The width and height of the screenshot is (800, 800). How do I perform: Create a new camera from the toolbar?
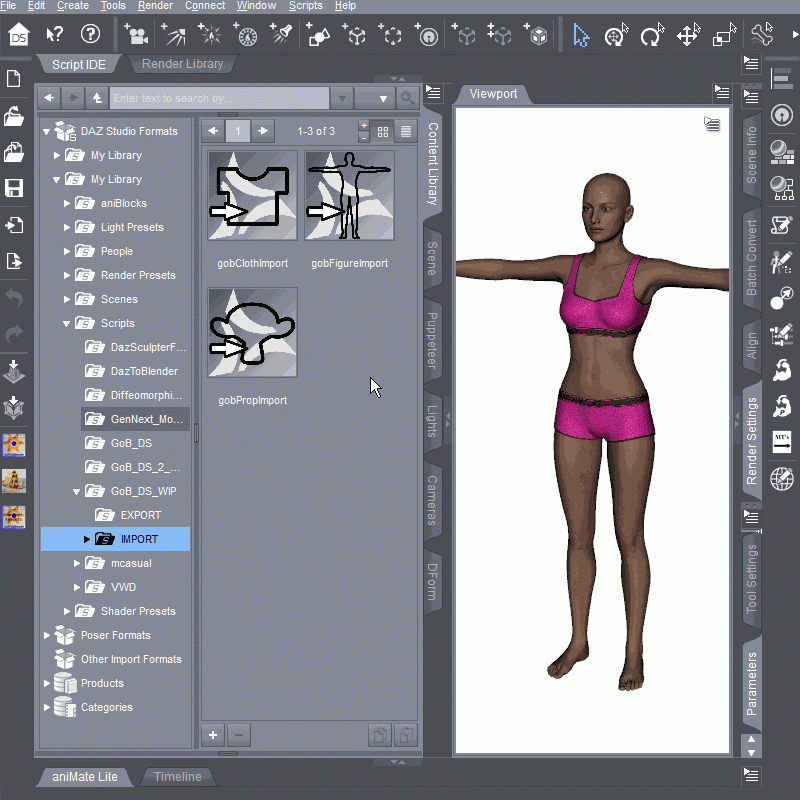136,35
